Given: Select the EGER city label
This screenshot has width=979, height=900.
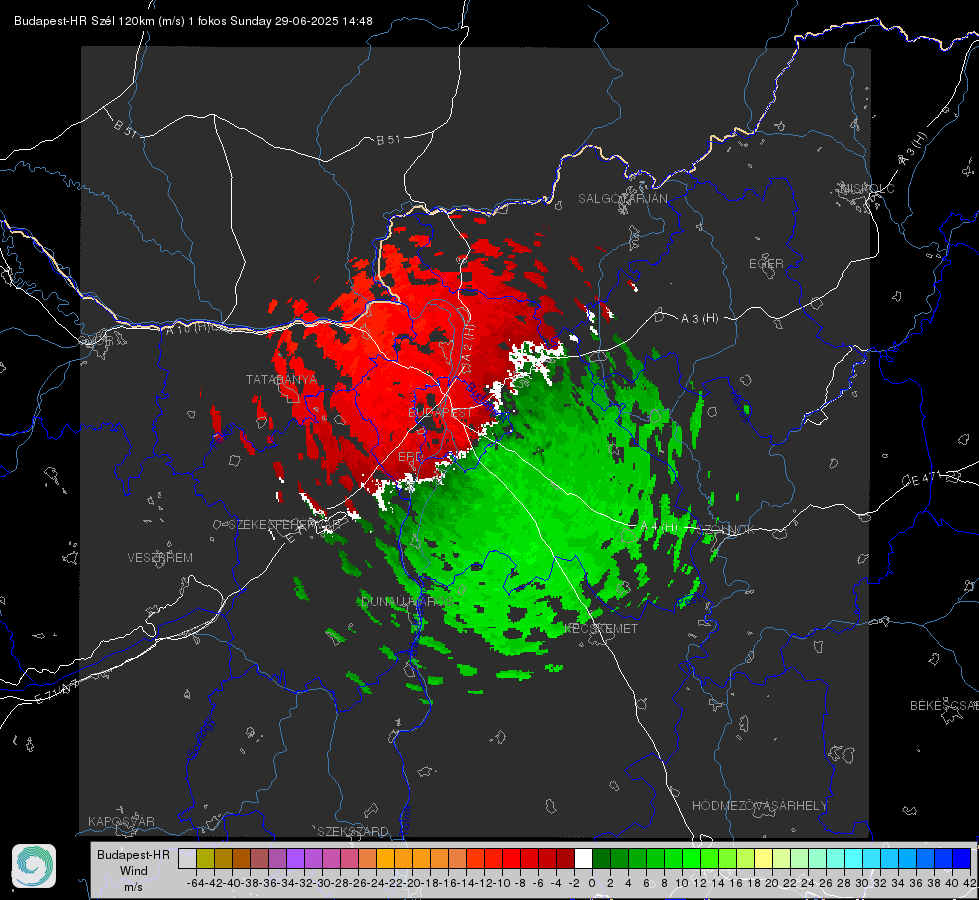Looking at the screenshot, I should click(766, 264).
